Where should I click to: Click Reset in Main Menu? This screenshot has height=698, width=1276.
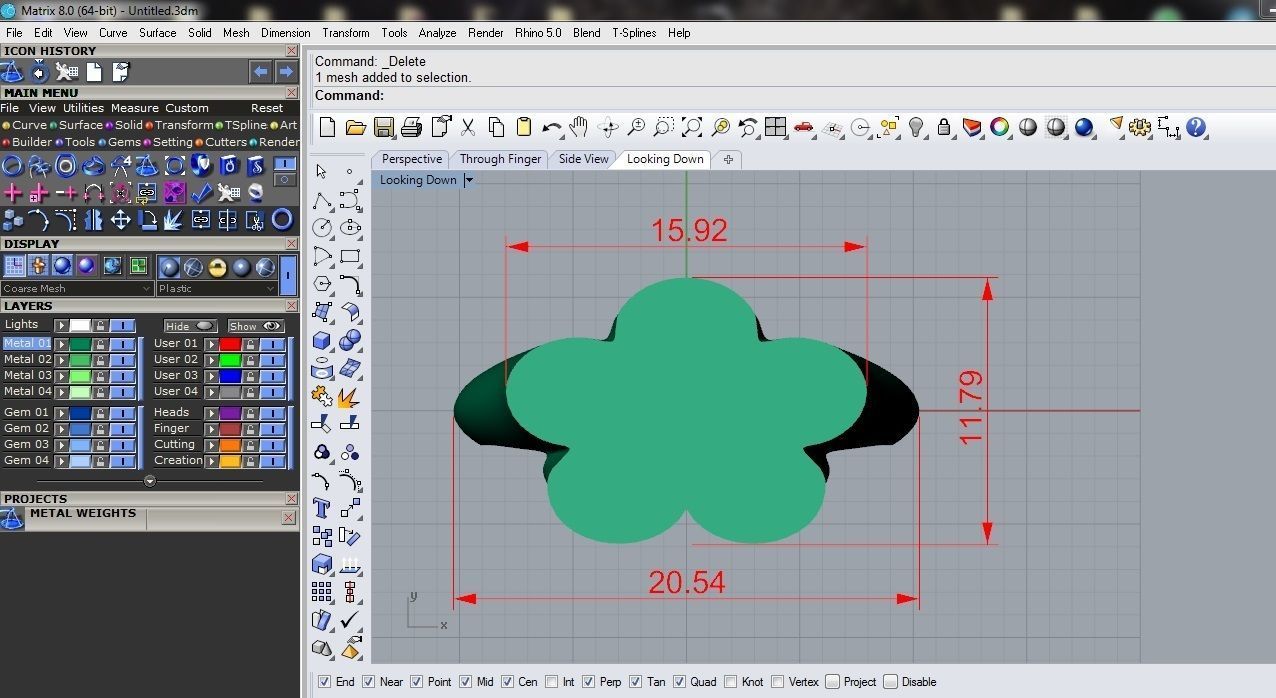(267, 108)
